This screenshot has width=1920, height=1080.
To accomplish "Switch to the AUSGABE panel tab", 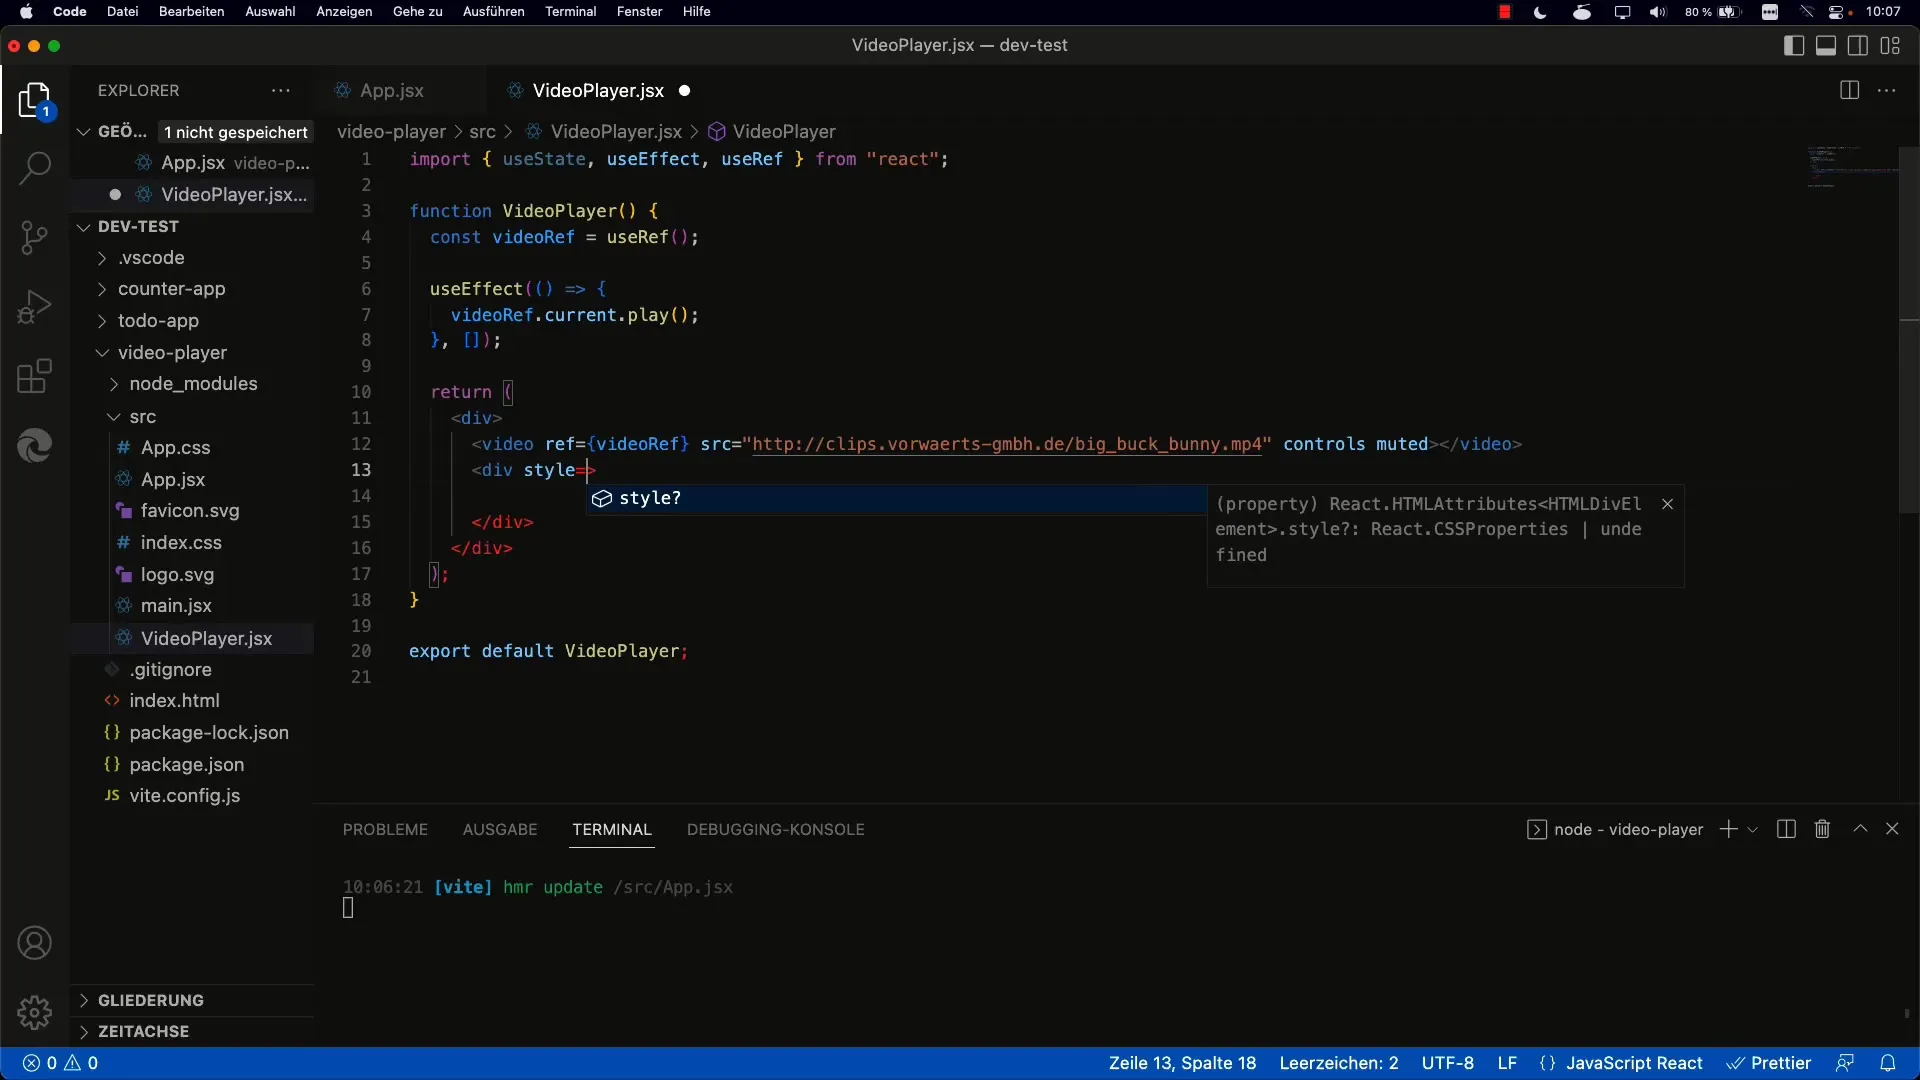I will (500, 830).
